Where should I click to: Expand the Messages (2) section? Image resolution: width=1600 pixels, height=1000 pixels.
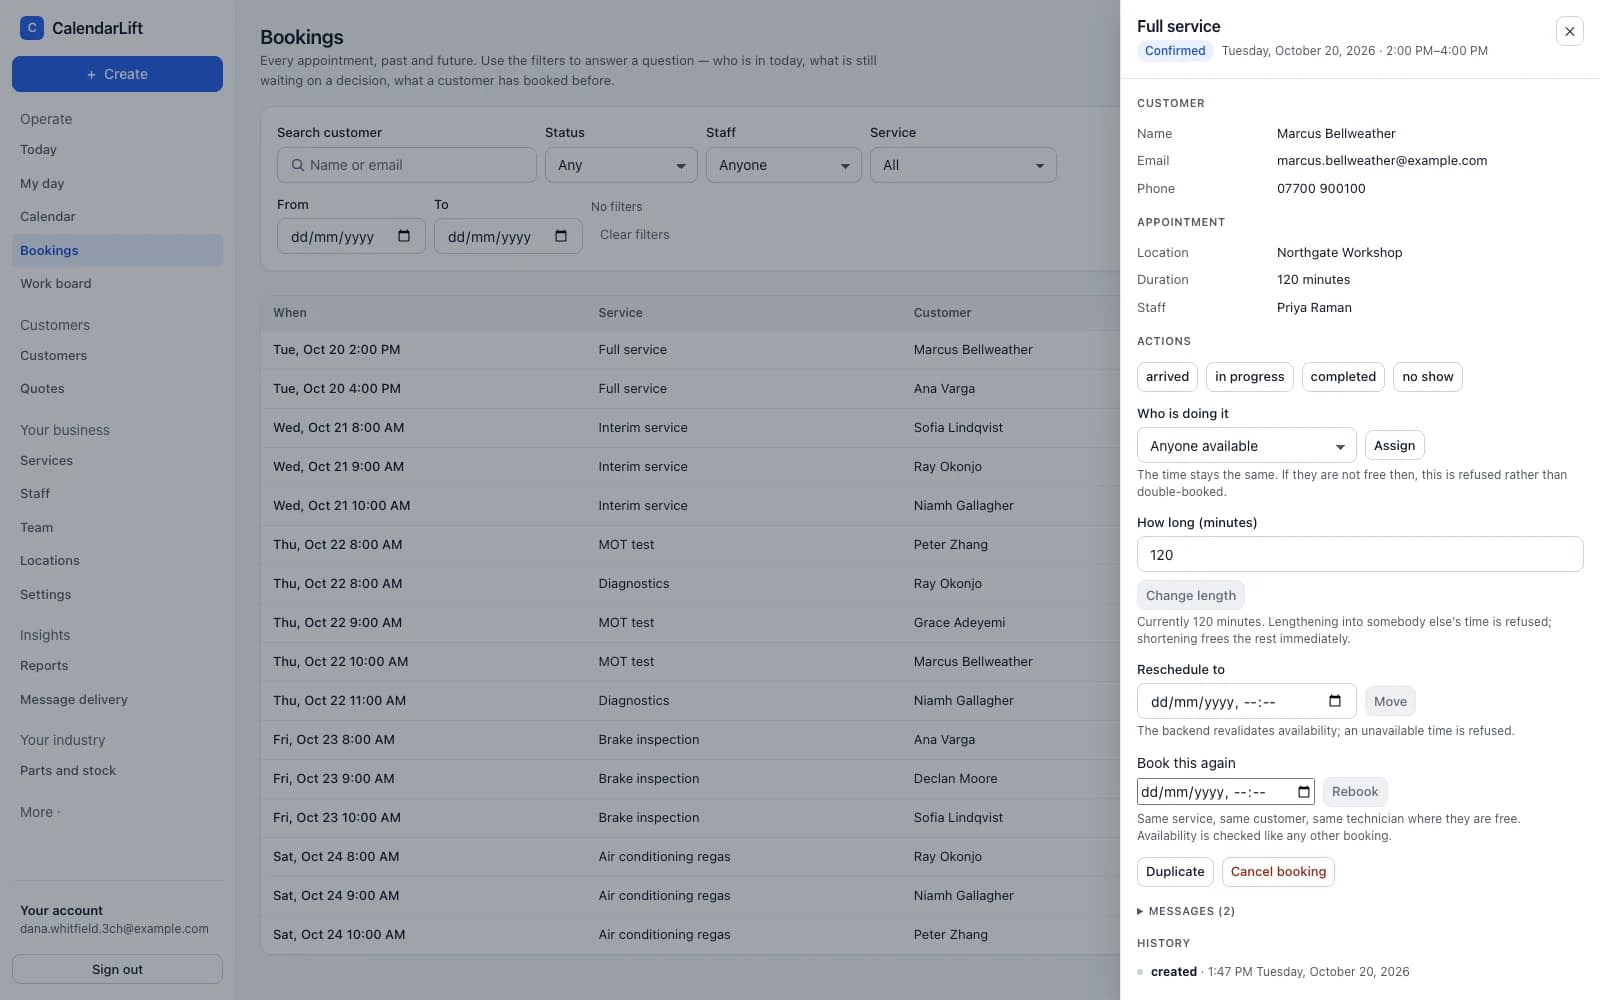coord(1186,911)
